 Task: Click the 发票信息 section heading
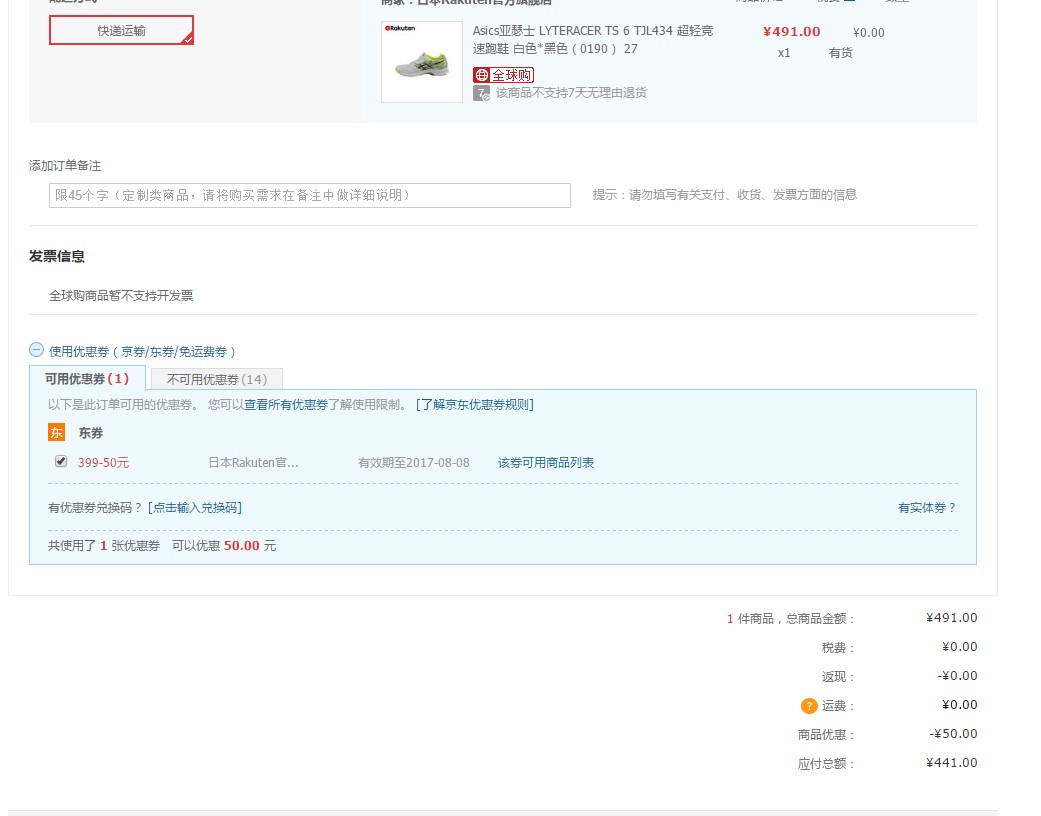(57, 256)
